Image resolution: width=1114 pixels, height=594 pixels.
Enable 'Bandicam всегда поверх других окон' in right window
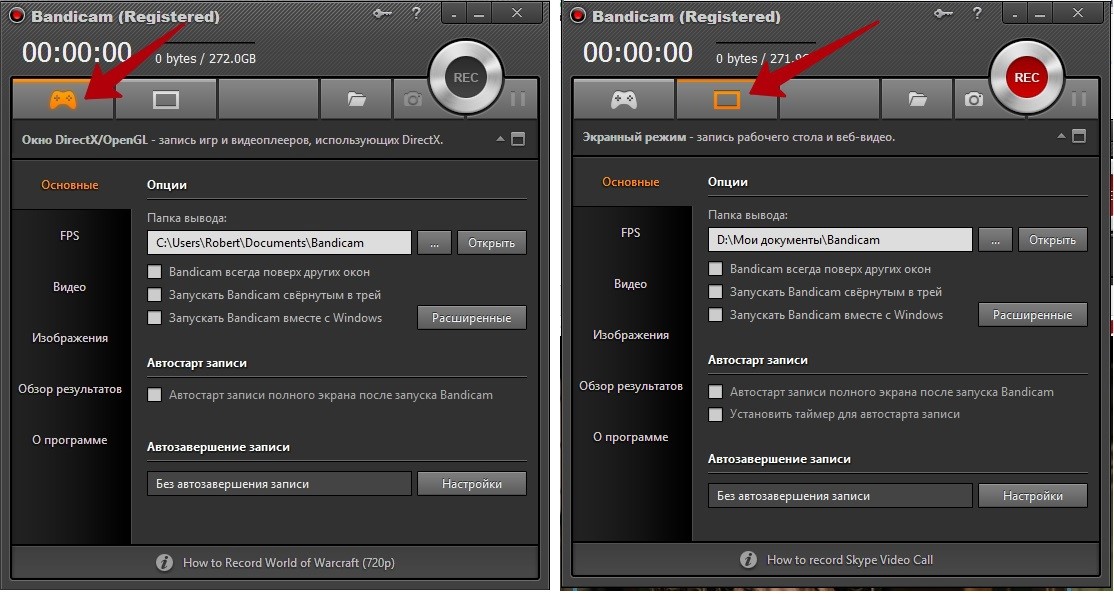(x=715, y=269)
